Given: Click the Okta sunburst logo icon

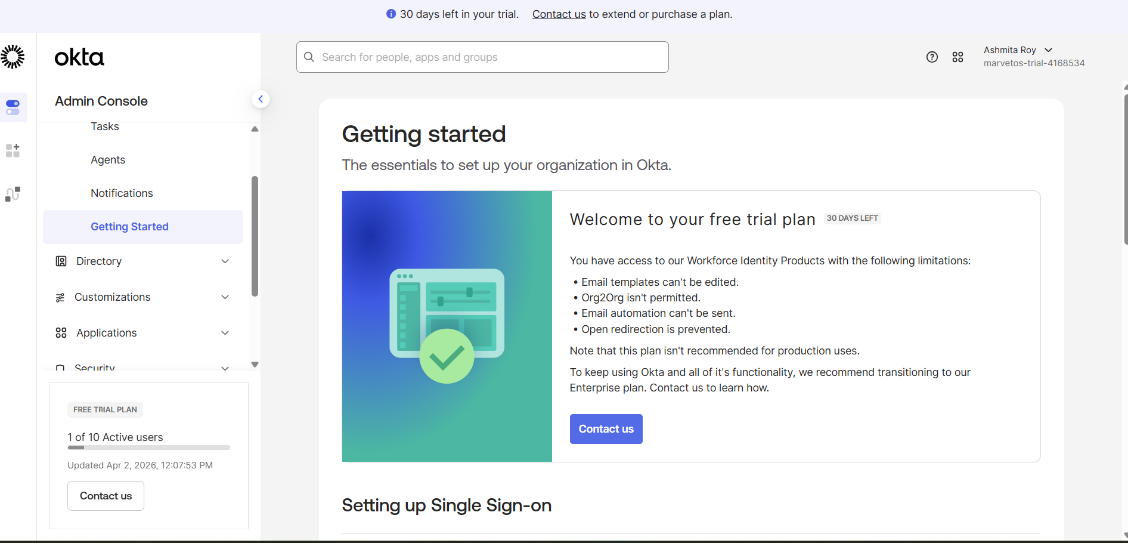Looking at the screenshot, I should 12,57.
